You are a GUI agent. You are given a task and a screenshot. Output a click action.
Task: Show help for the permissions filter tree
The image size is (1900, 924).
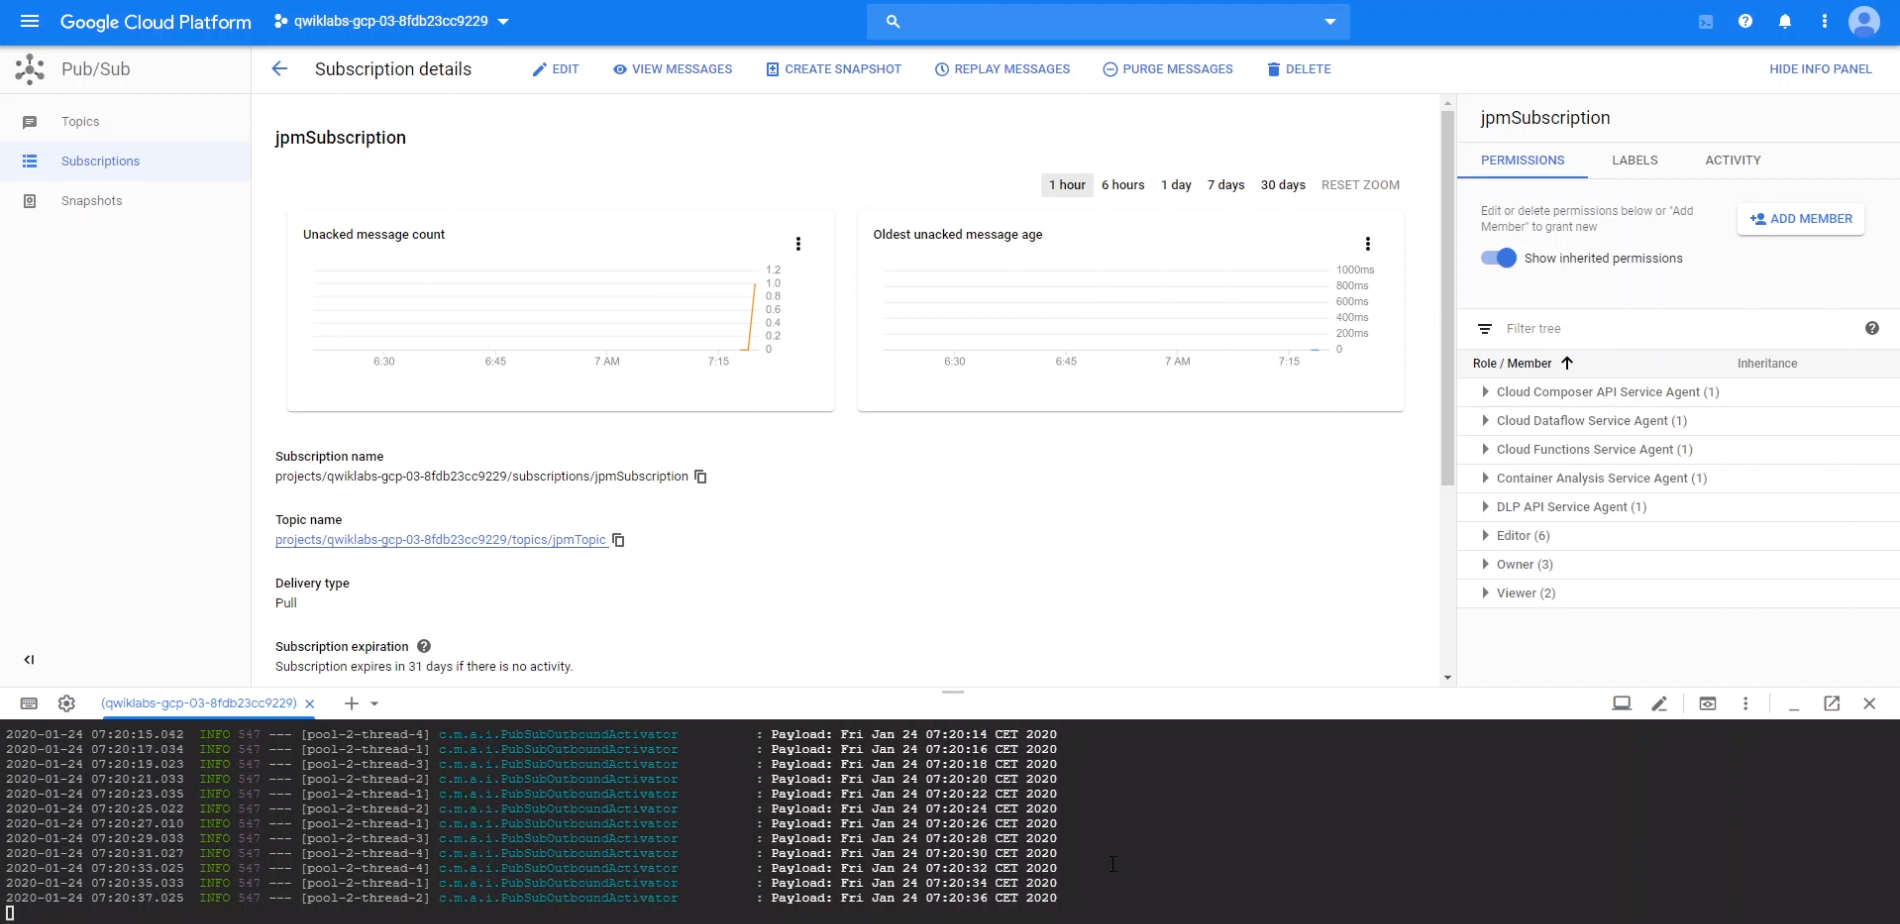(1872, 328)
